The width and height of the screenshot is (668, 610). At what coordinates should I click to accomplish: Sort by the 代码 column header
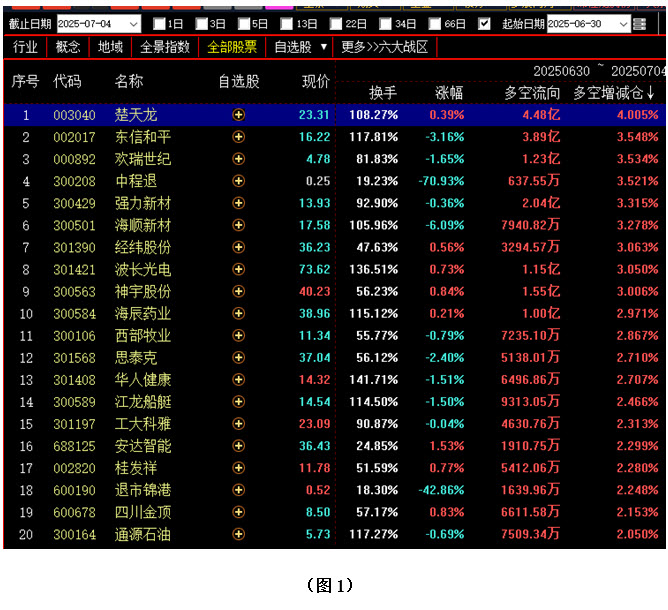pos(67,81)
